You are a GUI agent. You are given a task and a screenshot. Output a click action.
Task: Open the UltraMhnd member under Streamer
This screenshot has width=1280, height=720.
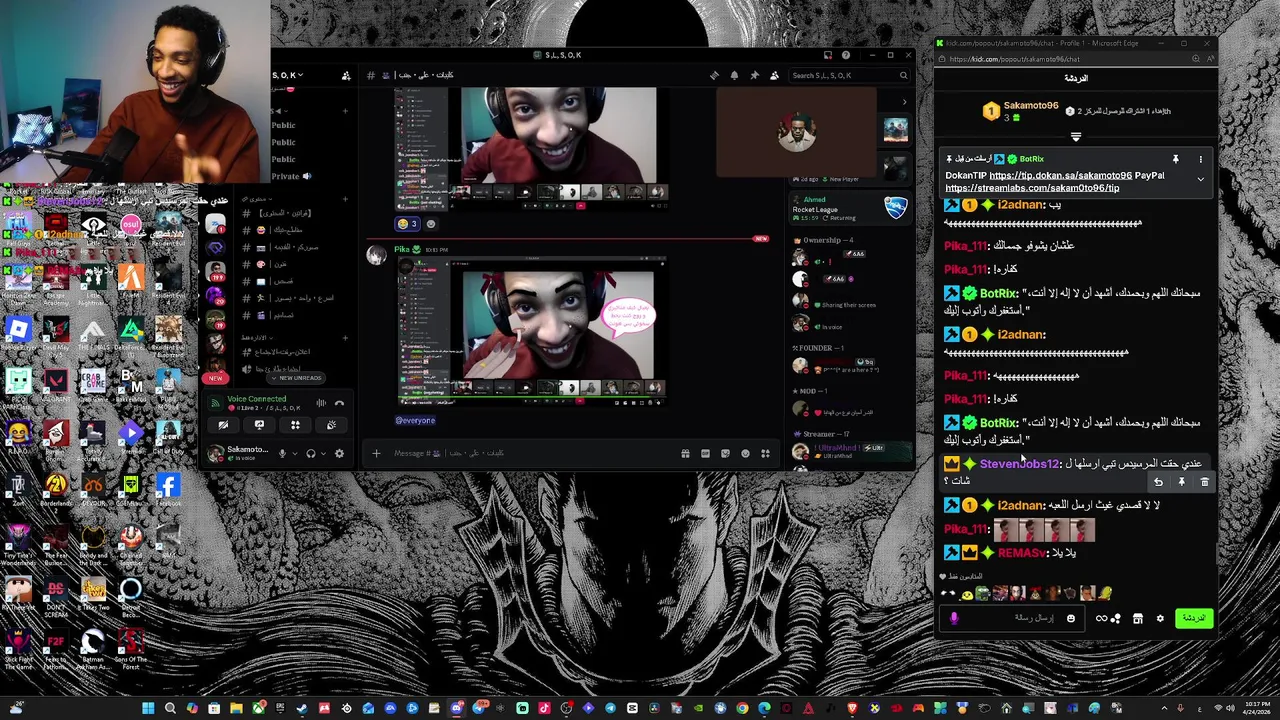pyautogui.click(x=852, y=451)
